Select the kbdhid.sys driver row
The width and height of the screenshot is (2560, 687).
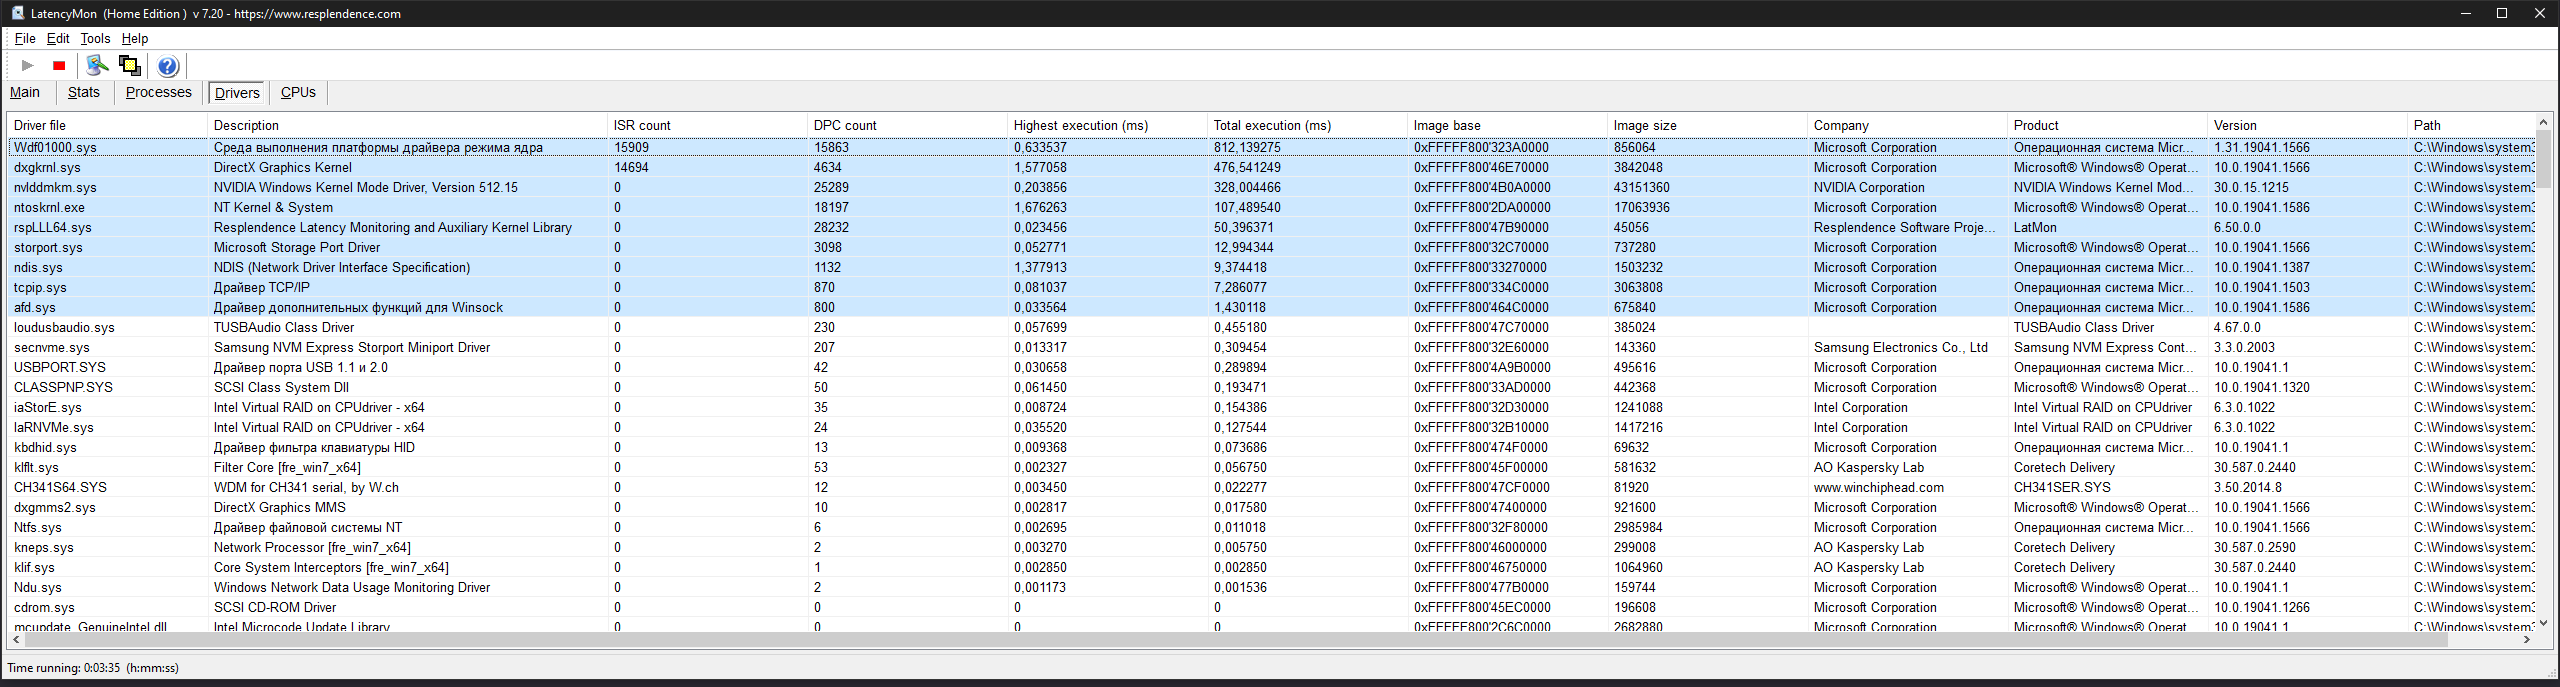(x=1271, y=447)
